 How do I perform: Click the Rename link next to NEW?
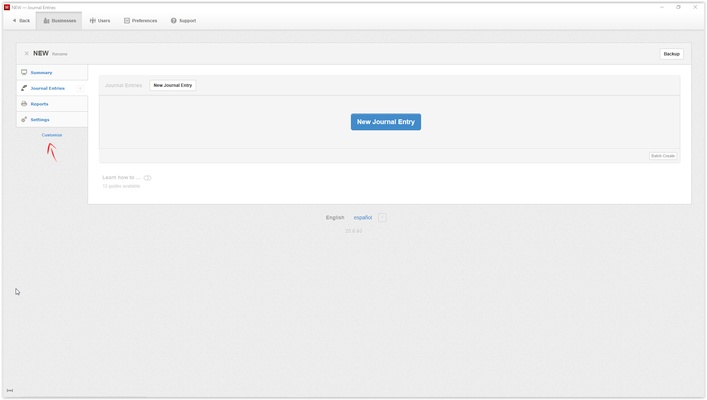tap(60, 54)
